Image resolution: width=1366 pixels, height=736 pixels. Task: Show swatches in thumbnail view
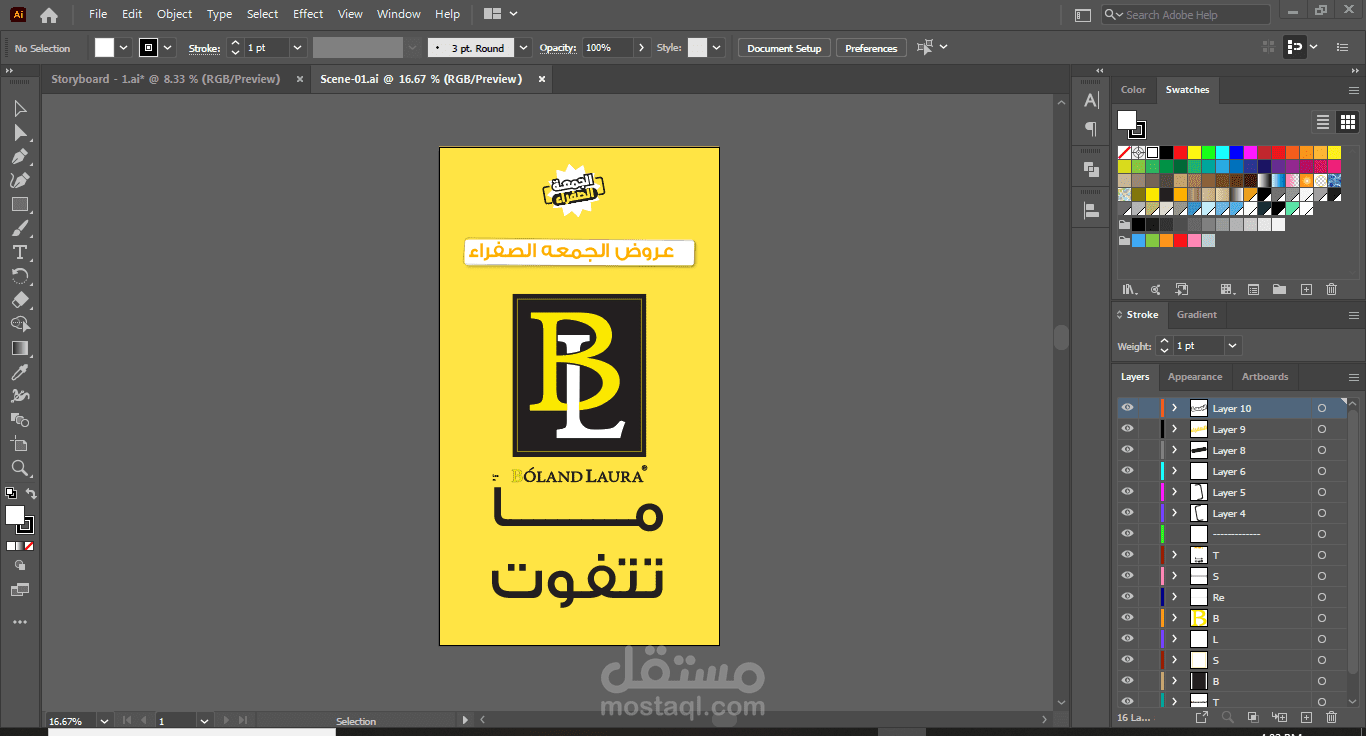1347,122
